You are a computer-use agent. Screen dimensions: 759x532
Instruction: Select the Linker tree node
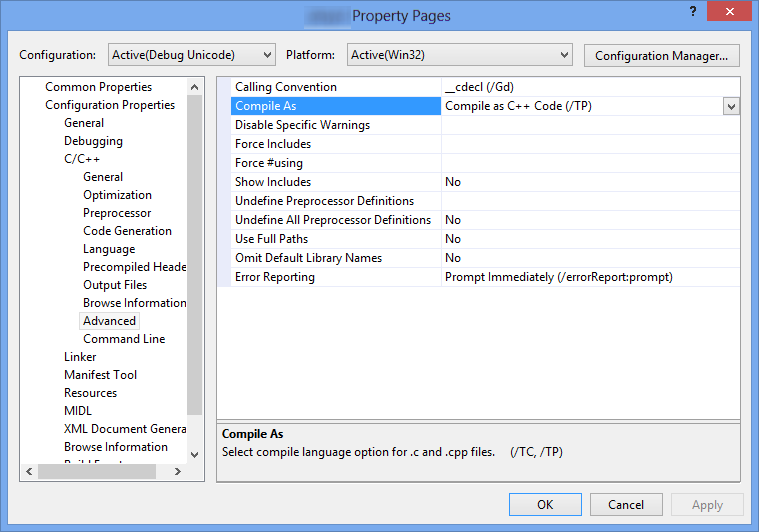80,357
